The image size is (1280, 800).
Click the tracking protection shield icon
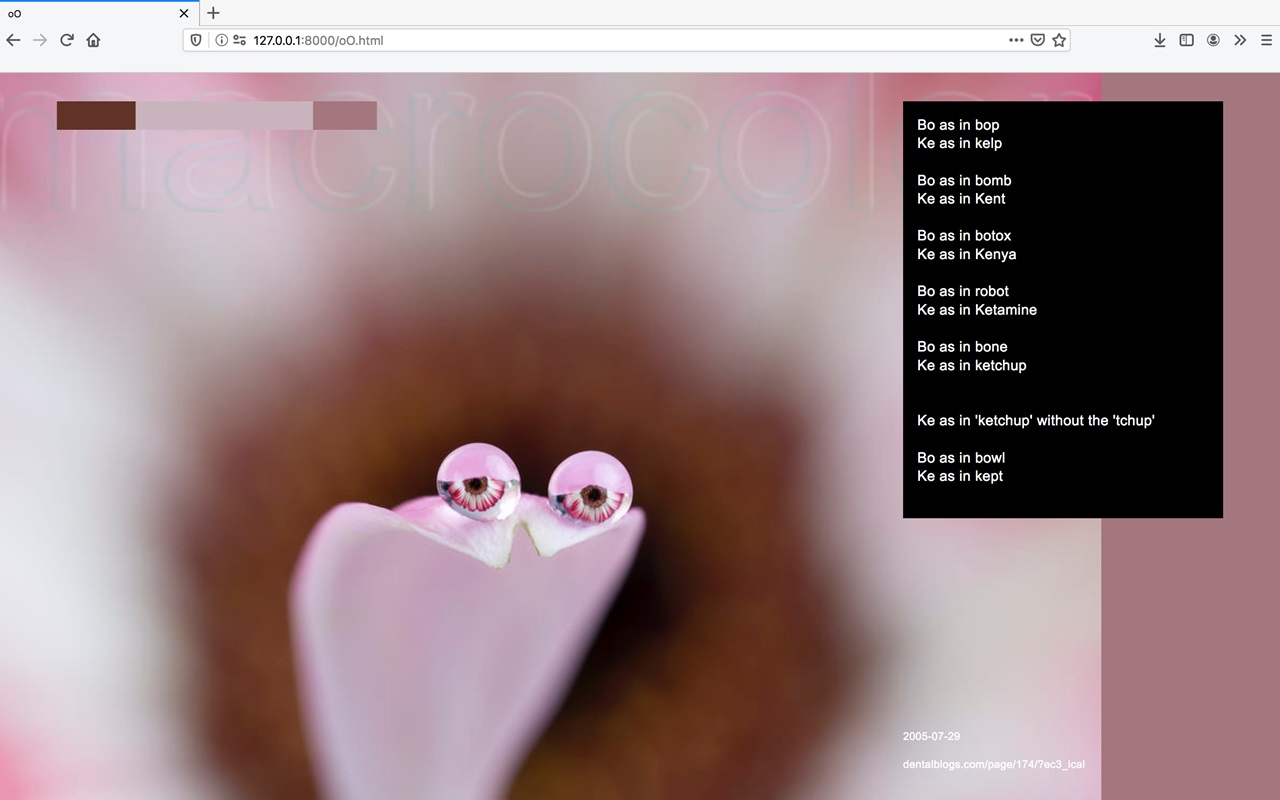[195, 40]
